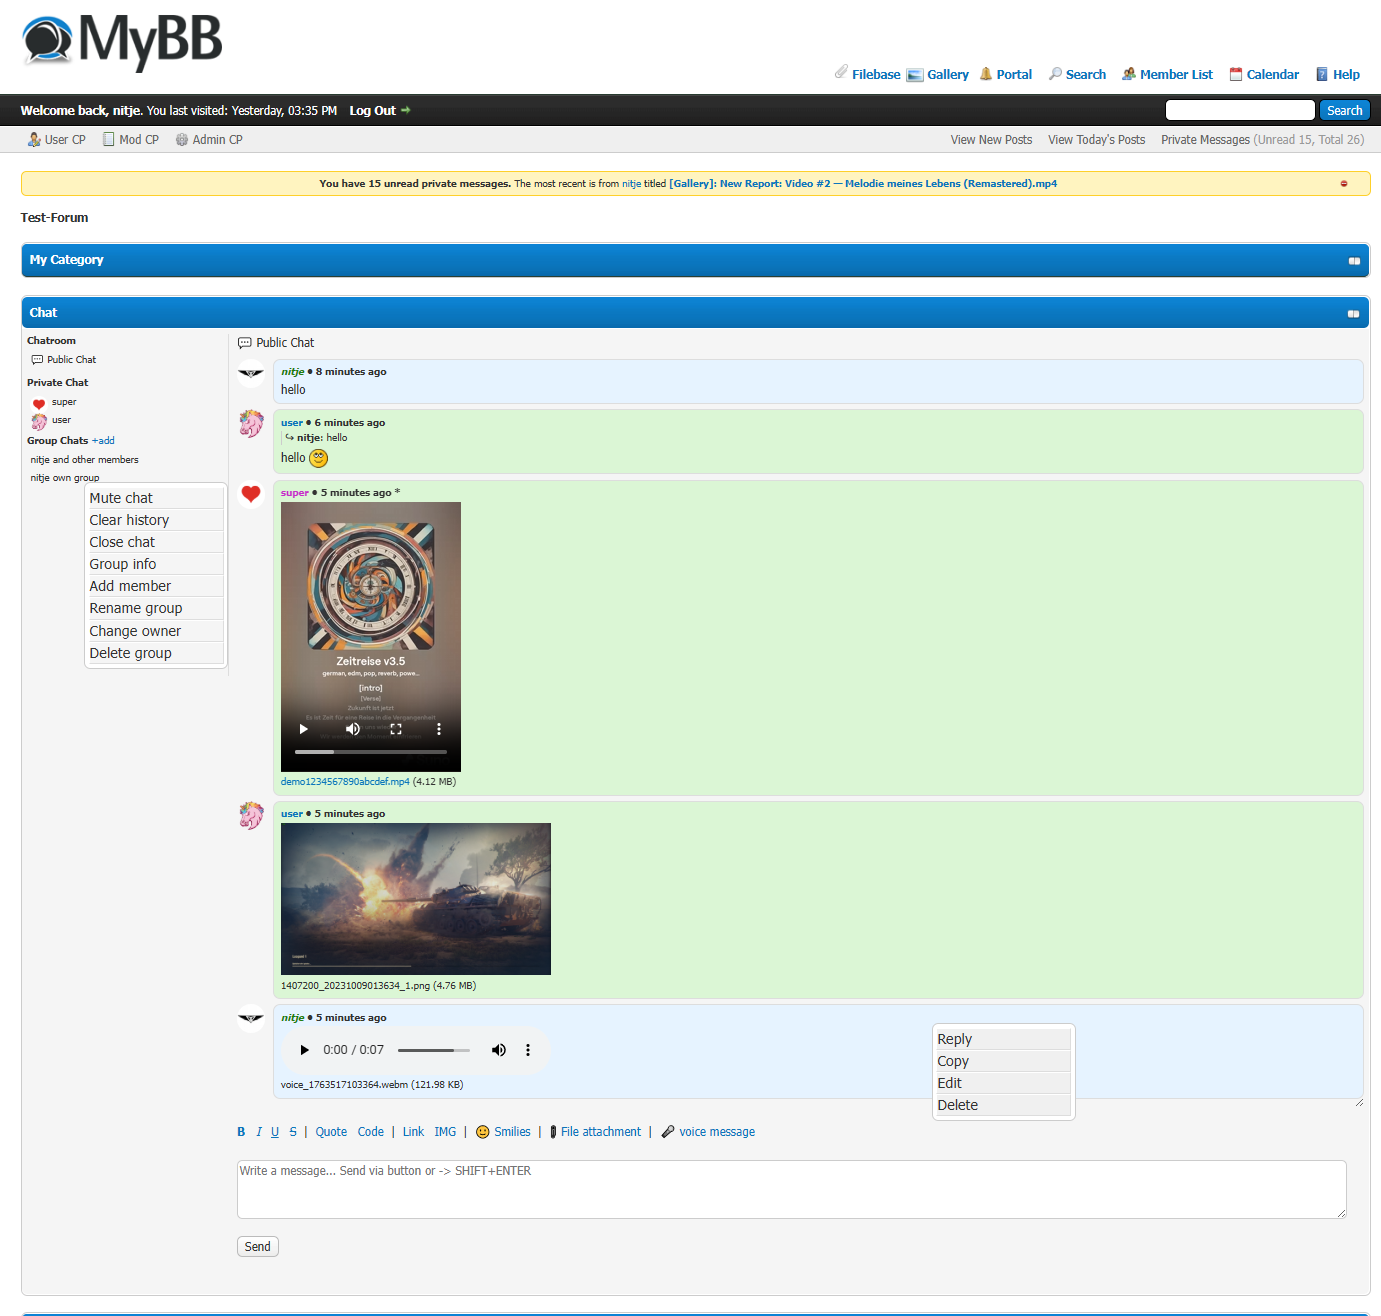Choose Delete from message context menu

point(958,1105)
